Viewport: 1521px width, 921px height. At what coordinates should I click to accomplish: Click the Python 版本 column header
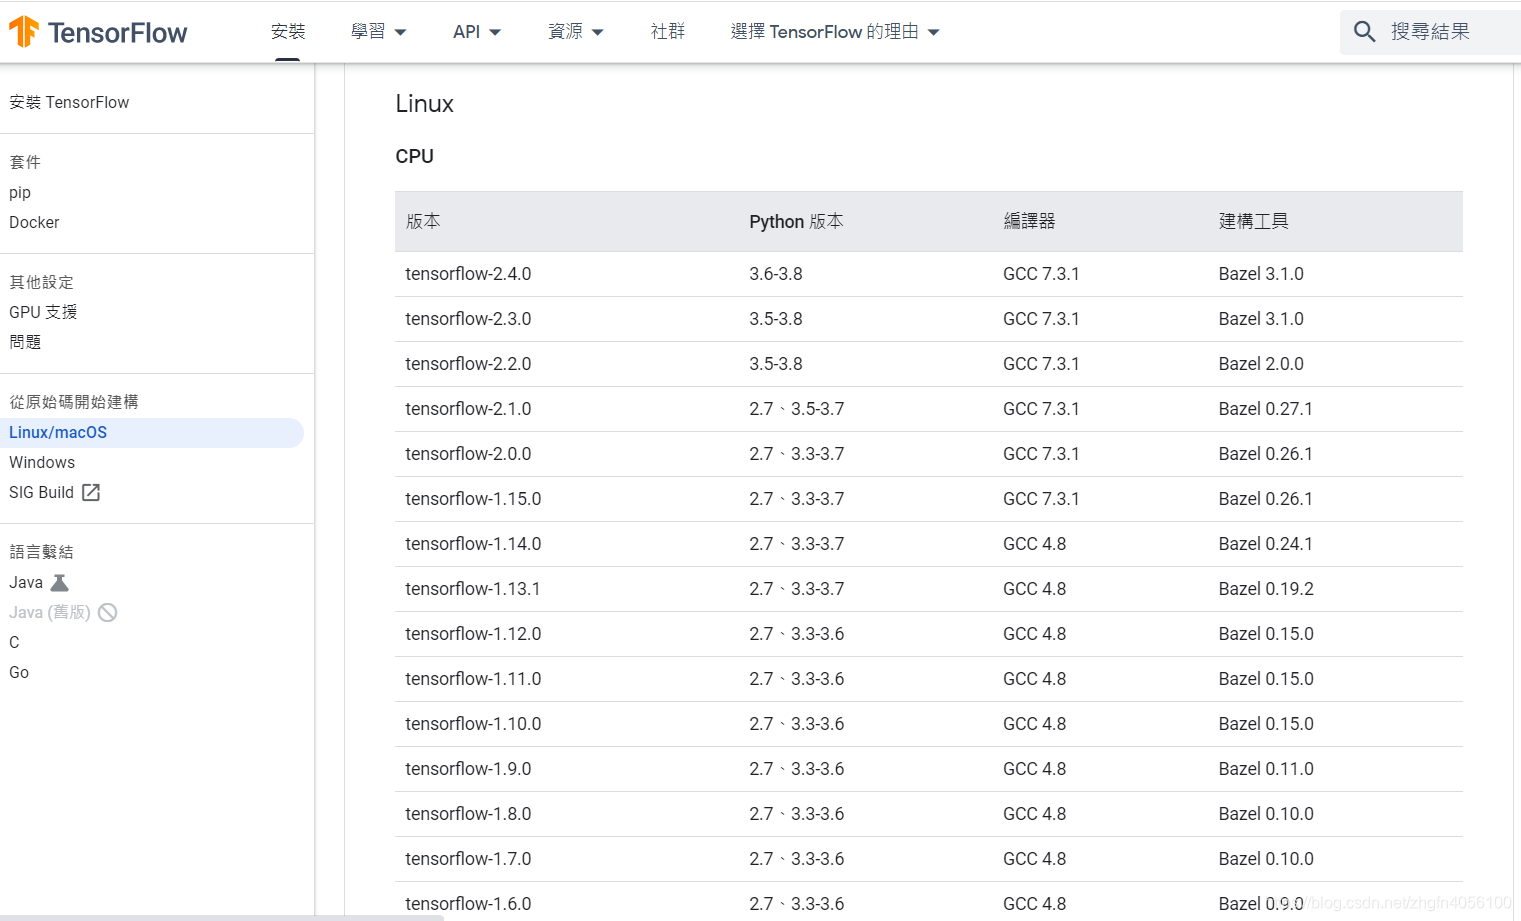(796, 221)
